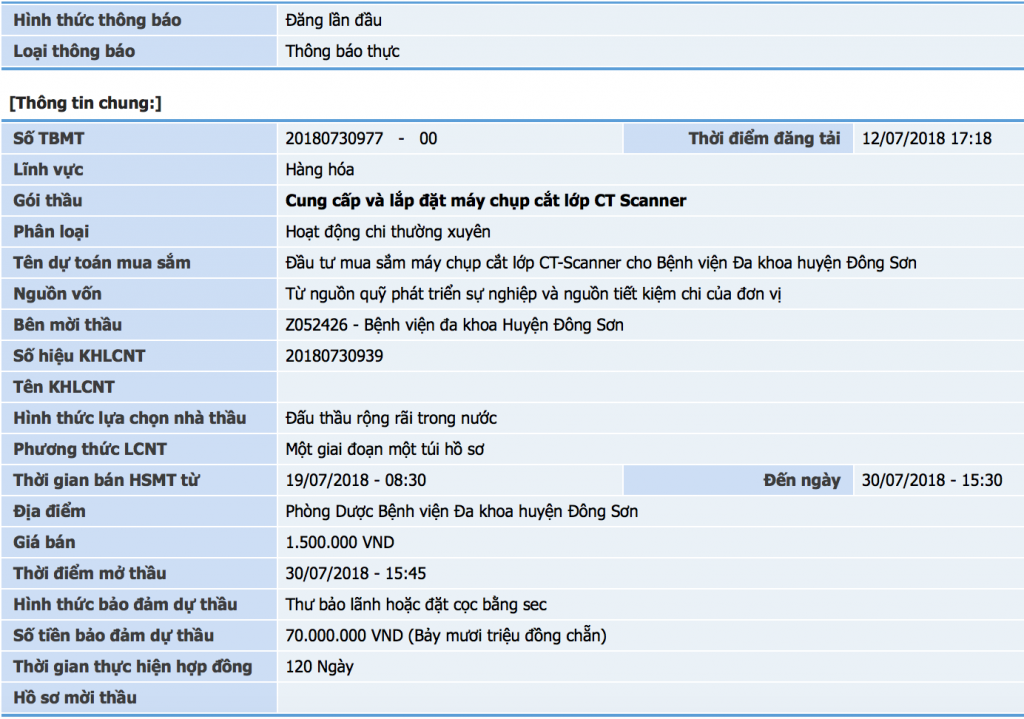Select 'Đấu thầu rộng rãi trong nước' value
The height and width of the screenshot is (719, 1024).
[391, 418]
